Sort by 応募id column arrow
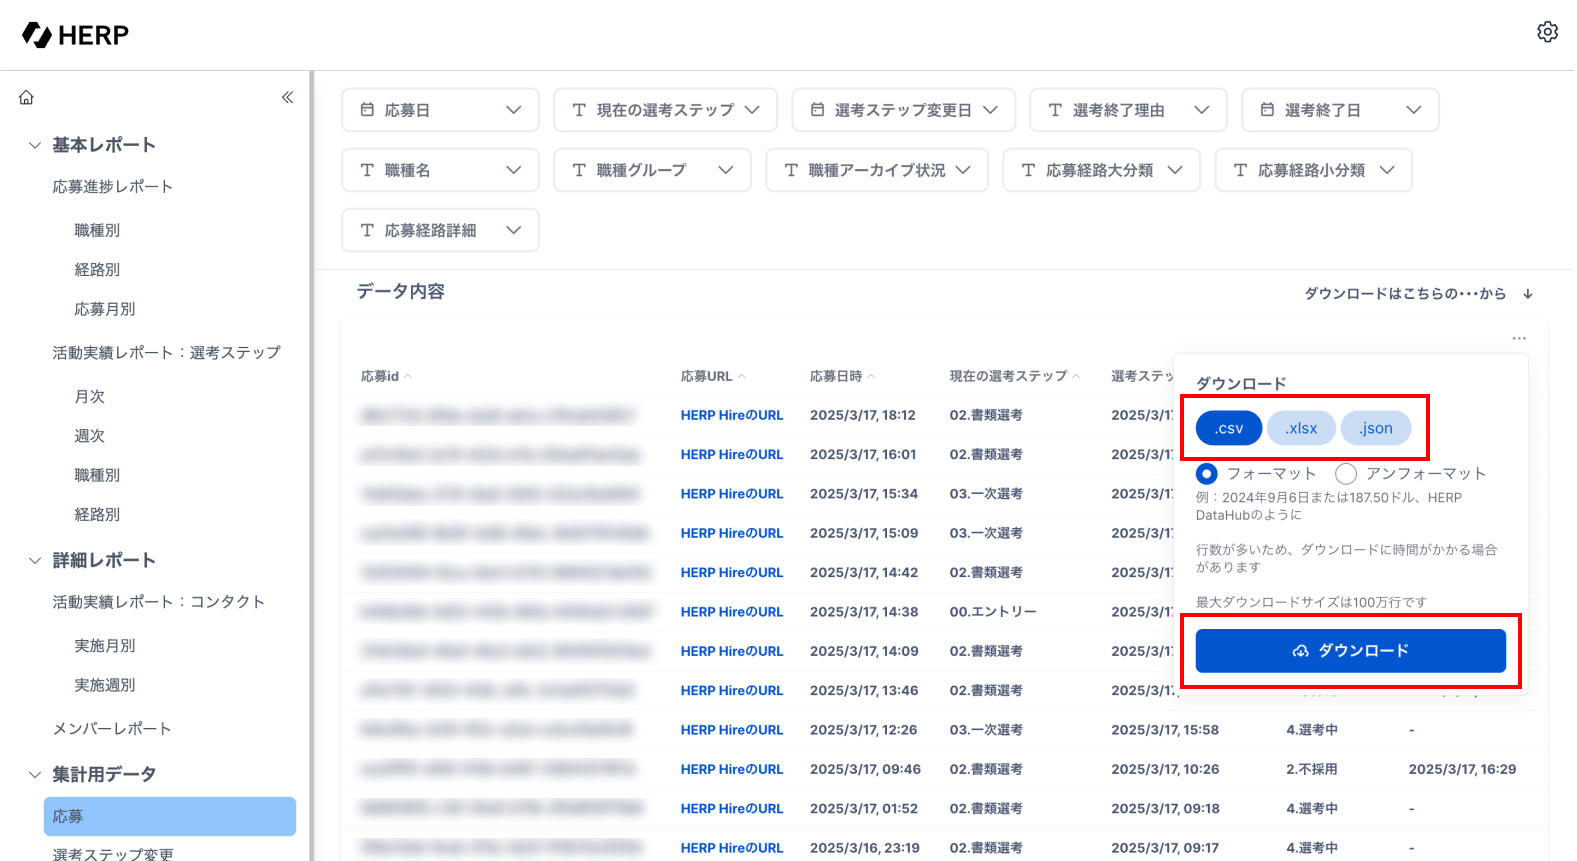1577x861 pixels. [x=408, y=377]
